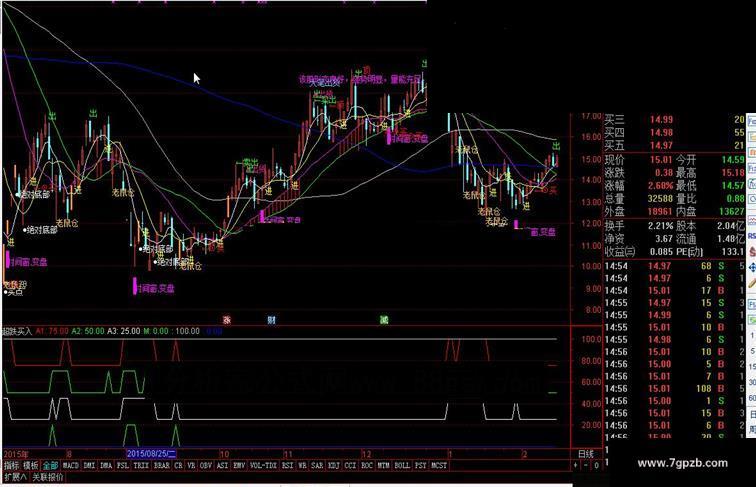Click the A2: 50.00 indicator parameter
The height and width of the screenshot is (487, 756).
click(88, 331)
